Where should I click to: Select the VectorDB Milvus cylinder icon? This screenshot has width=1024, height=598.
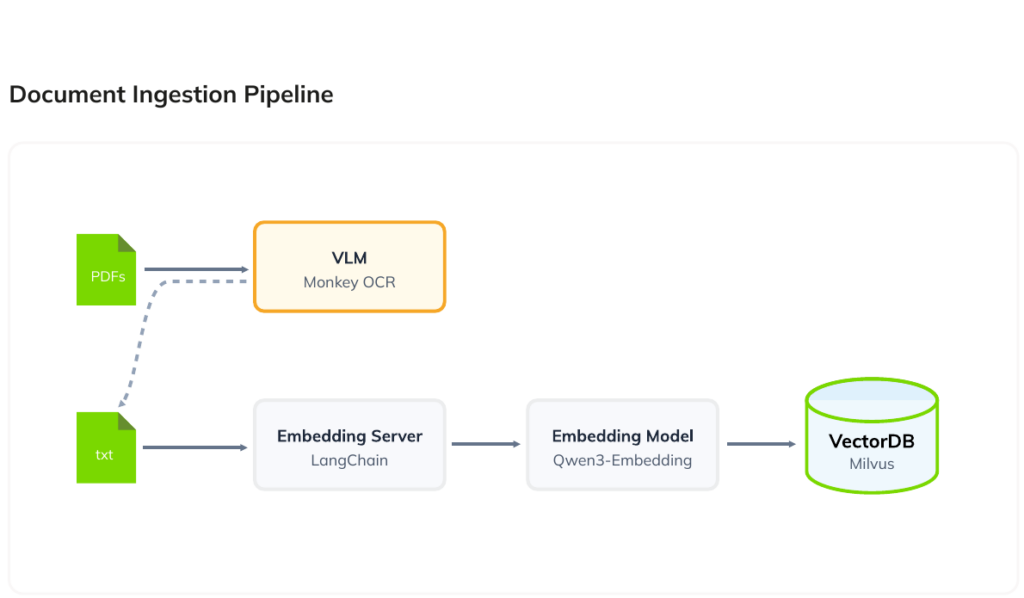(x=872, y=435)
